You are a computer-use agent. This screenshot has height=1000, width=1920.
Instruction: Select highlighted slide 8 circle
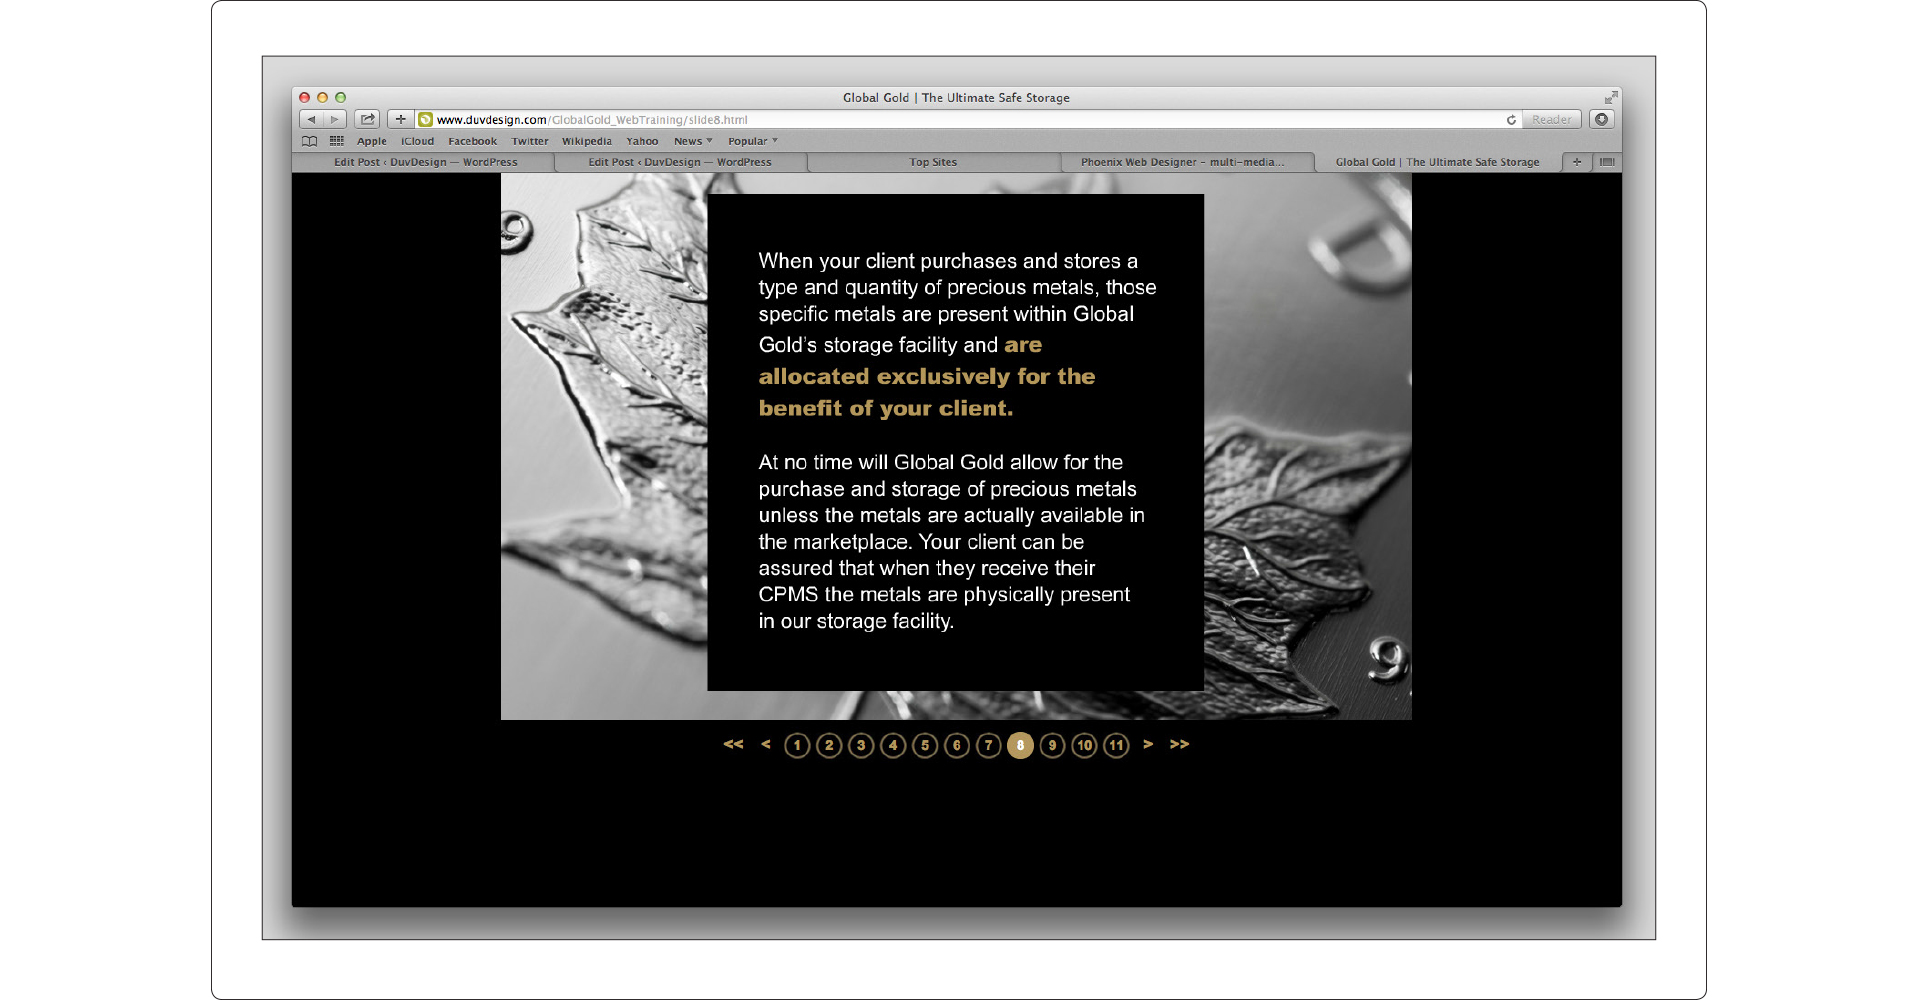[1020, 746]
